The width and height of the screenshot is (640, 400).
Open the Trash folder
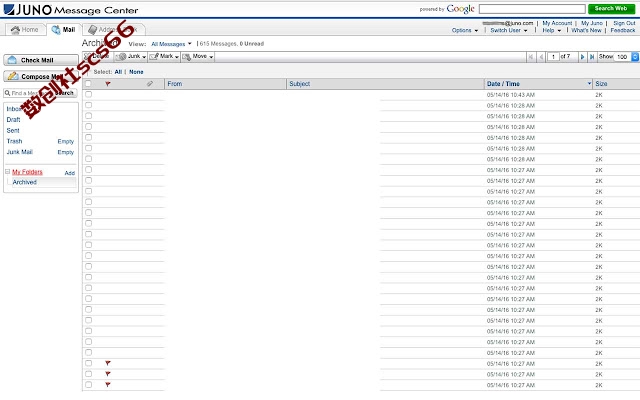pyautogui.click(x=14, y=141)
